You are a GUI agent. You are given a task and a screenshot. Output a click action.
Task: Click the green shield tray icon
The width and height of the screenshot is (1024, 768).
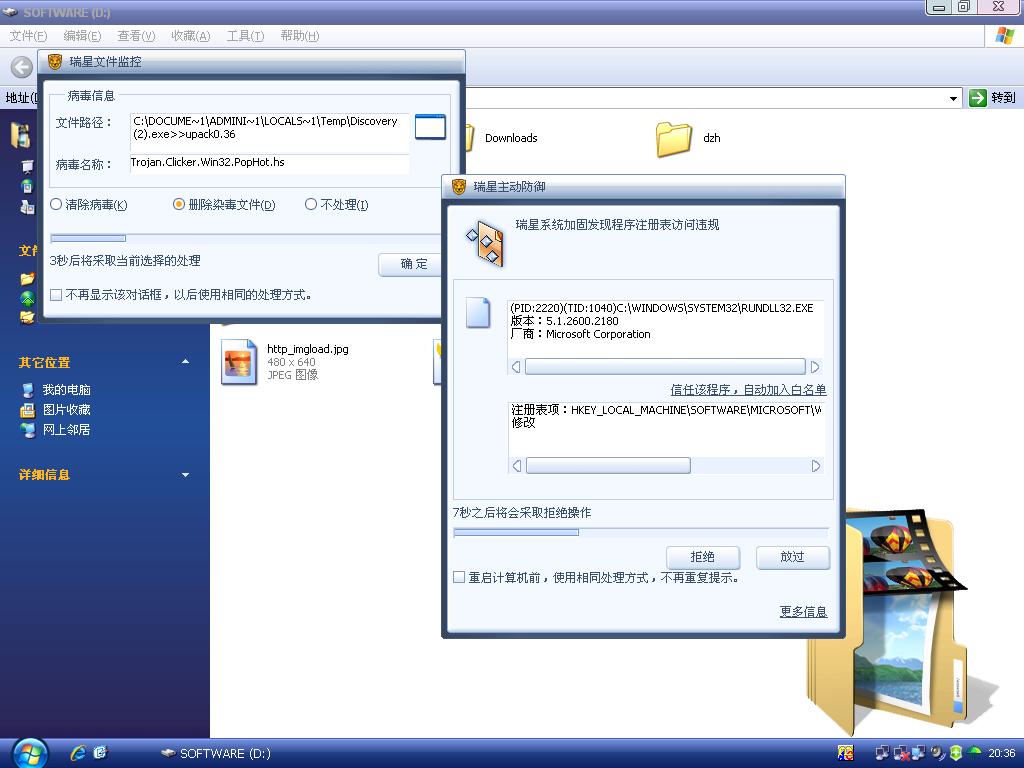point(955,753)
